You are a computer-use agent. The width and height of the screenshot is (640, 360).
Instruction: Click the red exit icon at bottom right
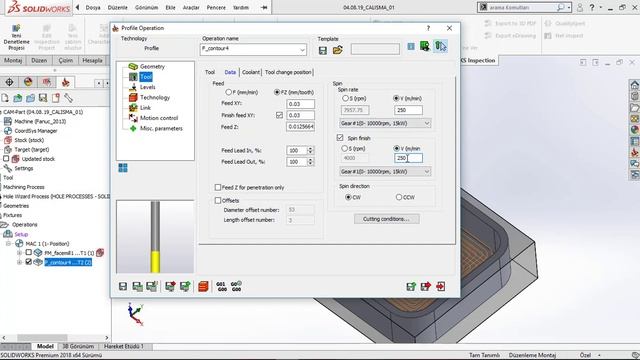(x=440, y=287)
